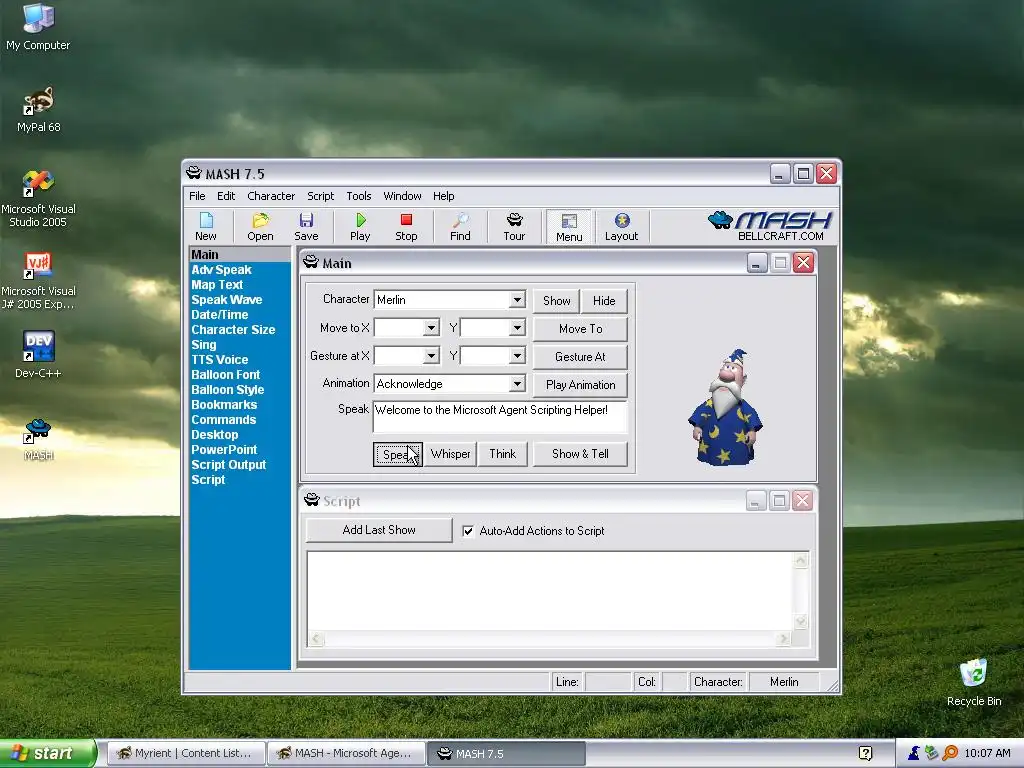Open the Help menu

pos(443,196)
